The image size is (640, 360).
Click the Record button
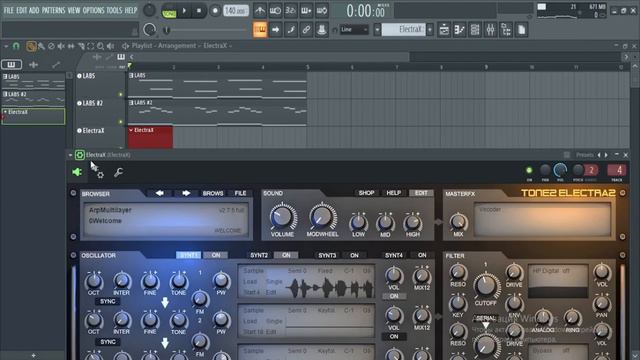coord(215,11)
